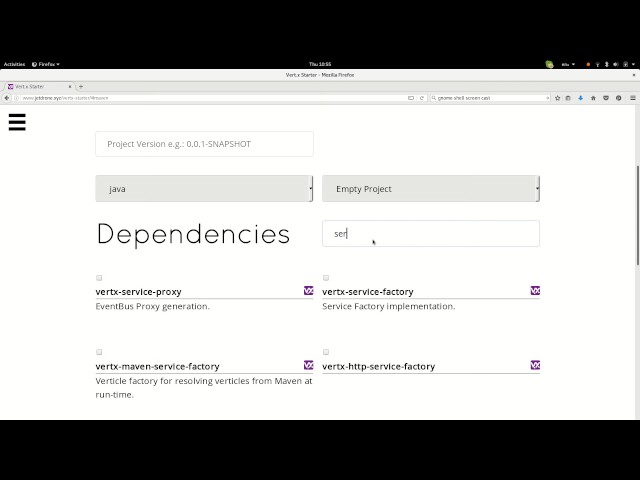Click the Vert.x logo next to vertx-http-service-factory
This screenshot has height=480, width=640.
(x=535, y=365)
